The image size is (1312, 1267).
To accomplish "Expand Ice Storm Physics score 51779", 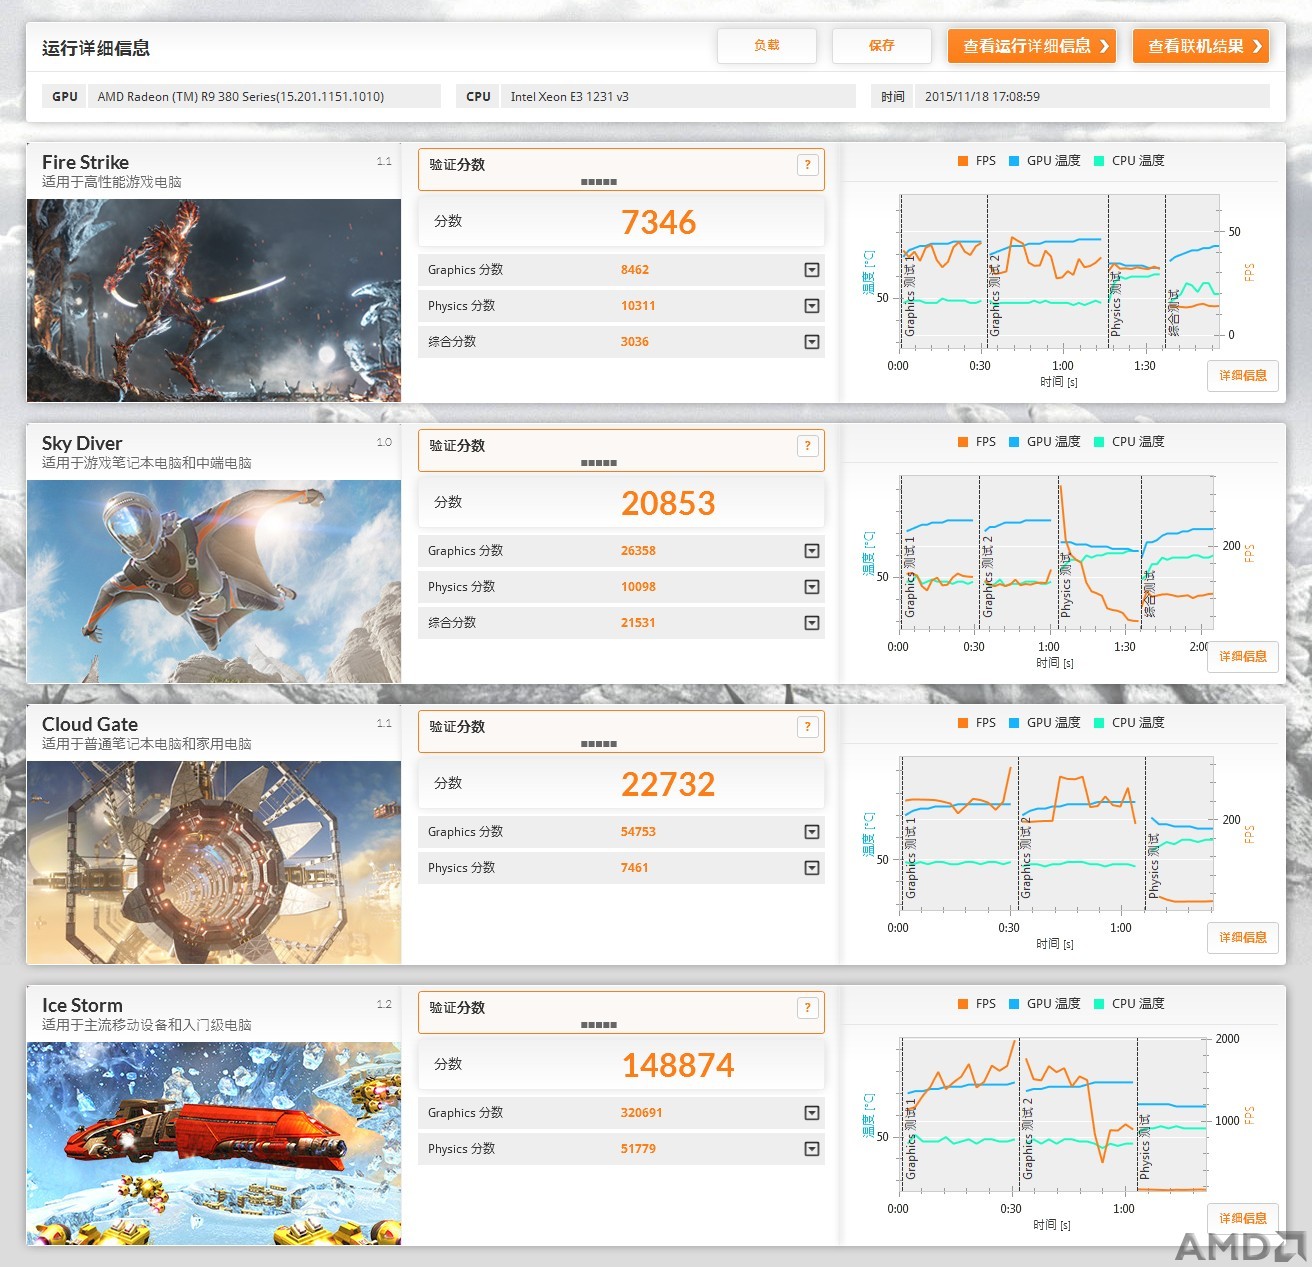I will pos(812,1149).
